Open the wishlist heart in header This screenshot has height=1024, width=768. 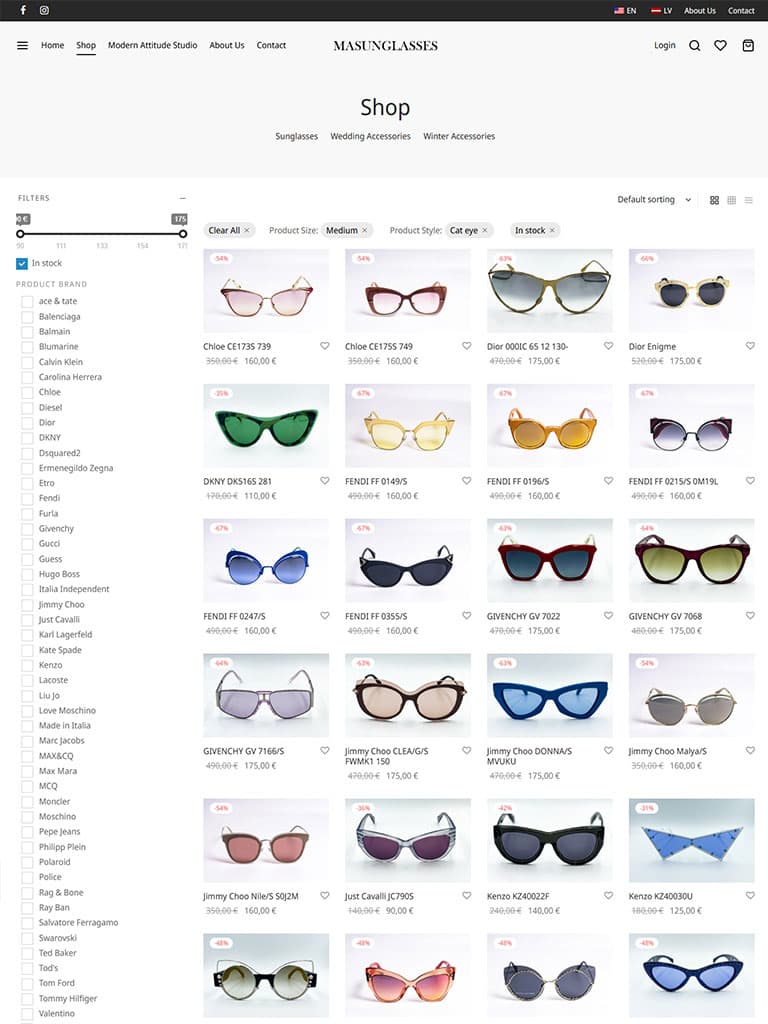(720, 45)
